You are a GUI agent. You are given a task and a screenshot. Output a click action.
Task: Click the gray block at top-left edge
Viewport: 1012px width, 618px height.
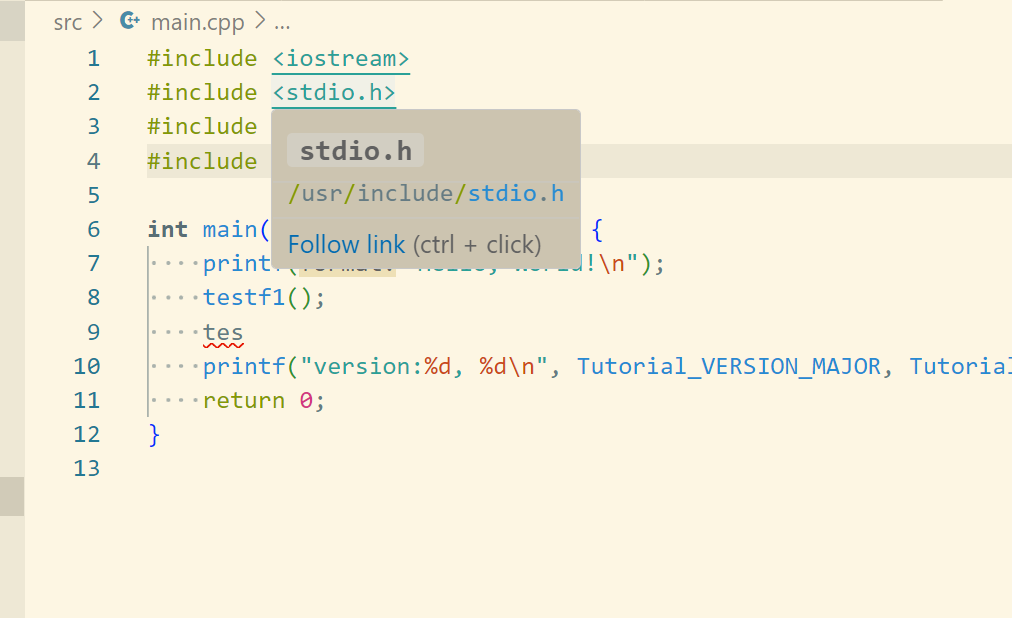click(11, 20)
